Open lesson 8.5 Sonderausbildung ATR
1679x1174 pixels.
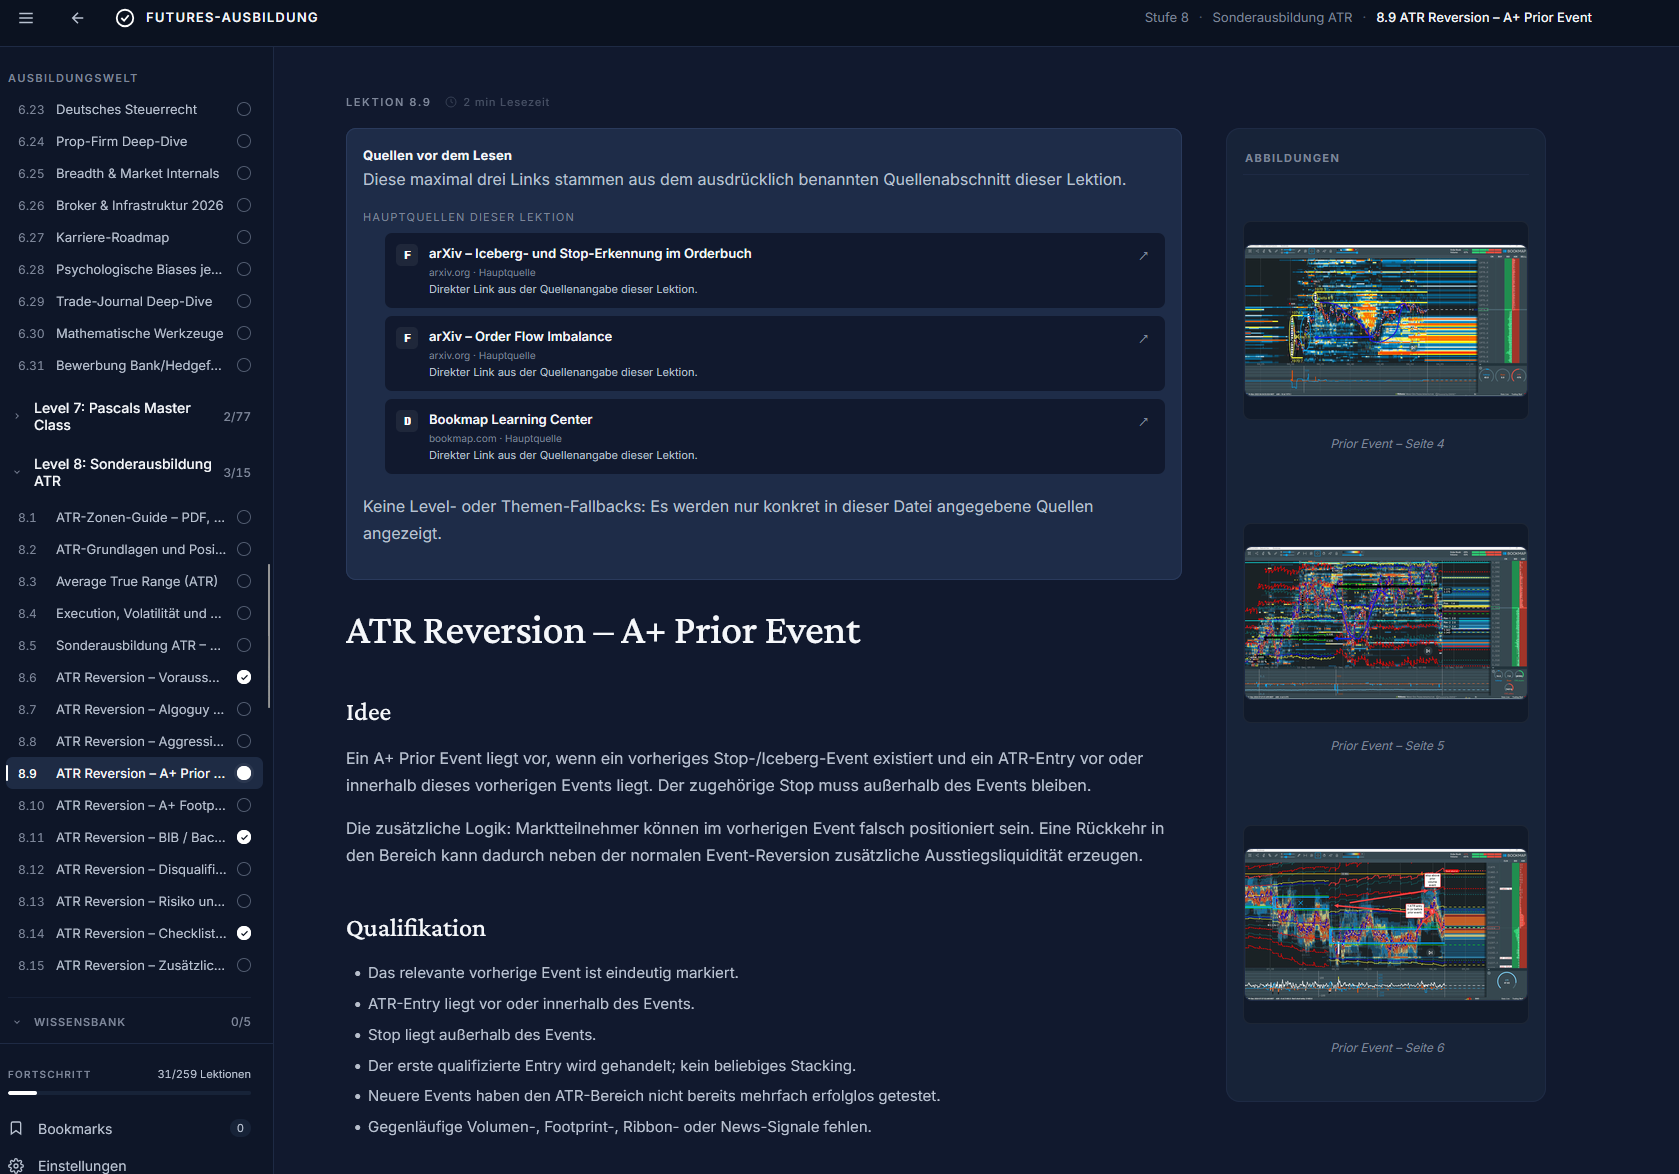[134, 645]
